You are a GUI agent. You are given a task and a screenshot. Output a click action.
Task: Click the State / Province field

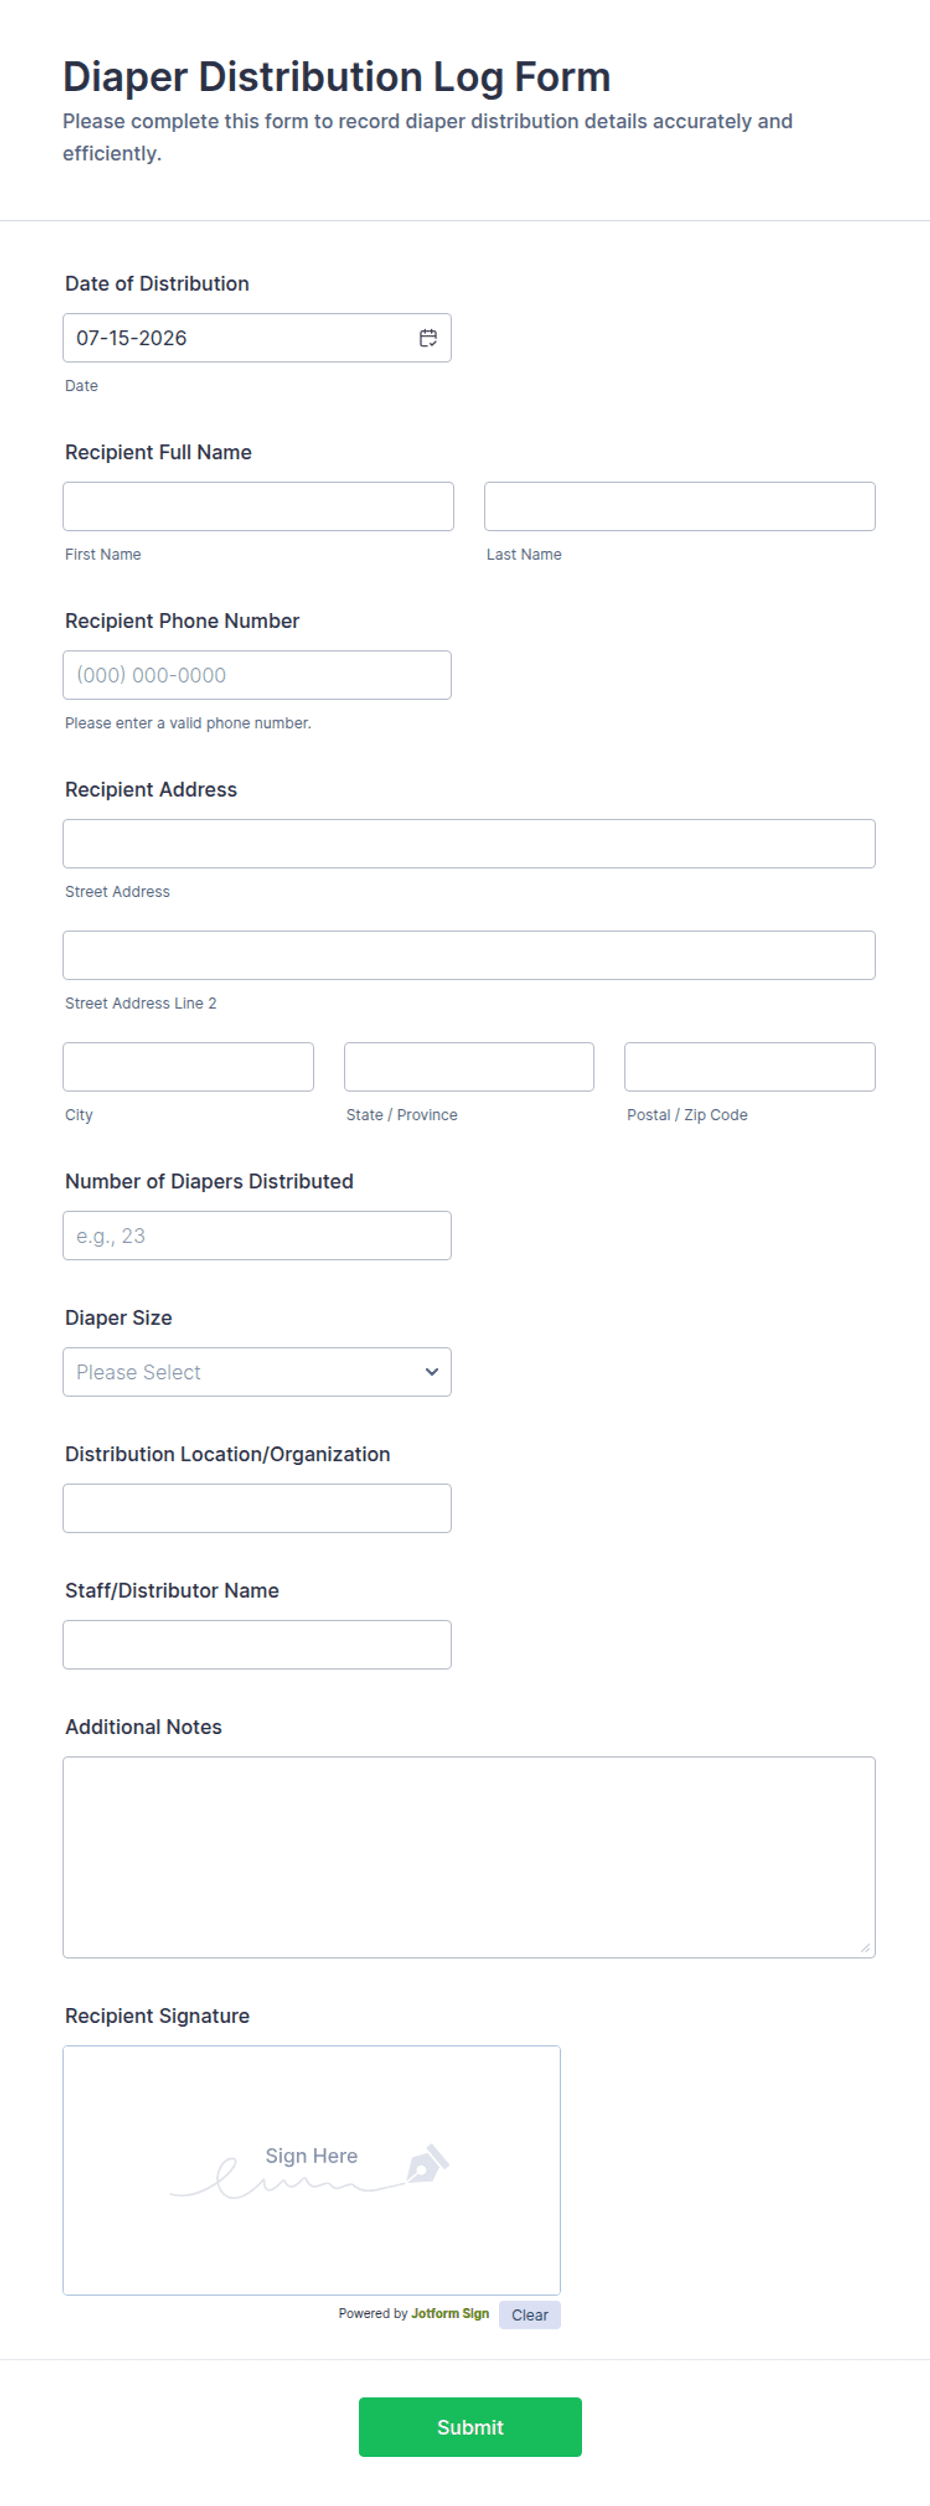coord(469,1067)
